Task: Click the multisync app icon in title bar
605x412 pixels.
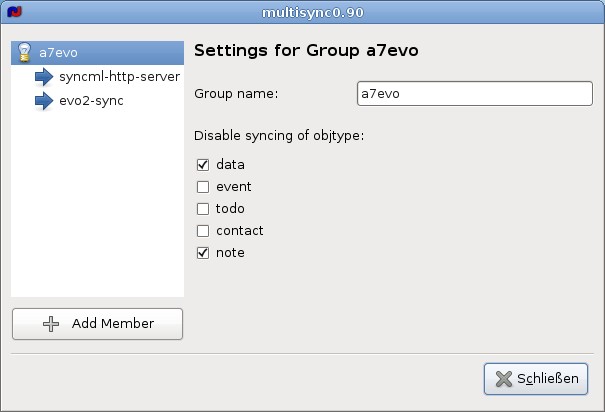Action: coord(14,12)
